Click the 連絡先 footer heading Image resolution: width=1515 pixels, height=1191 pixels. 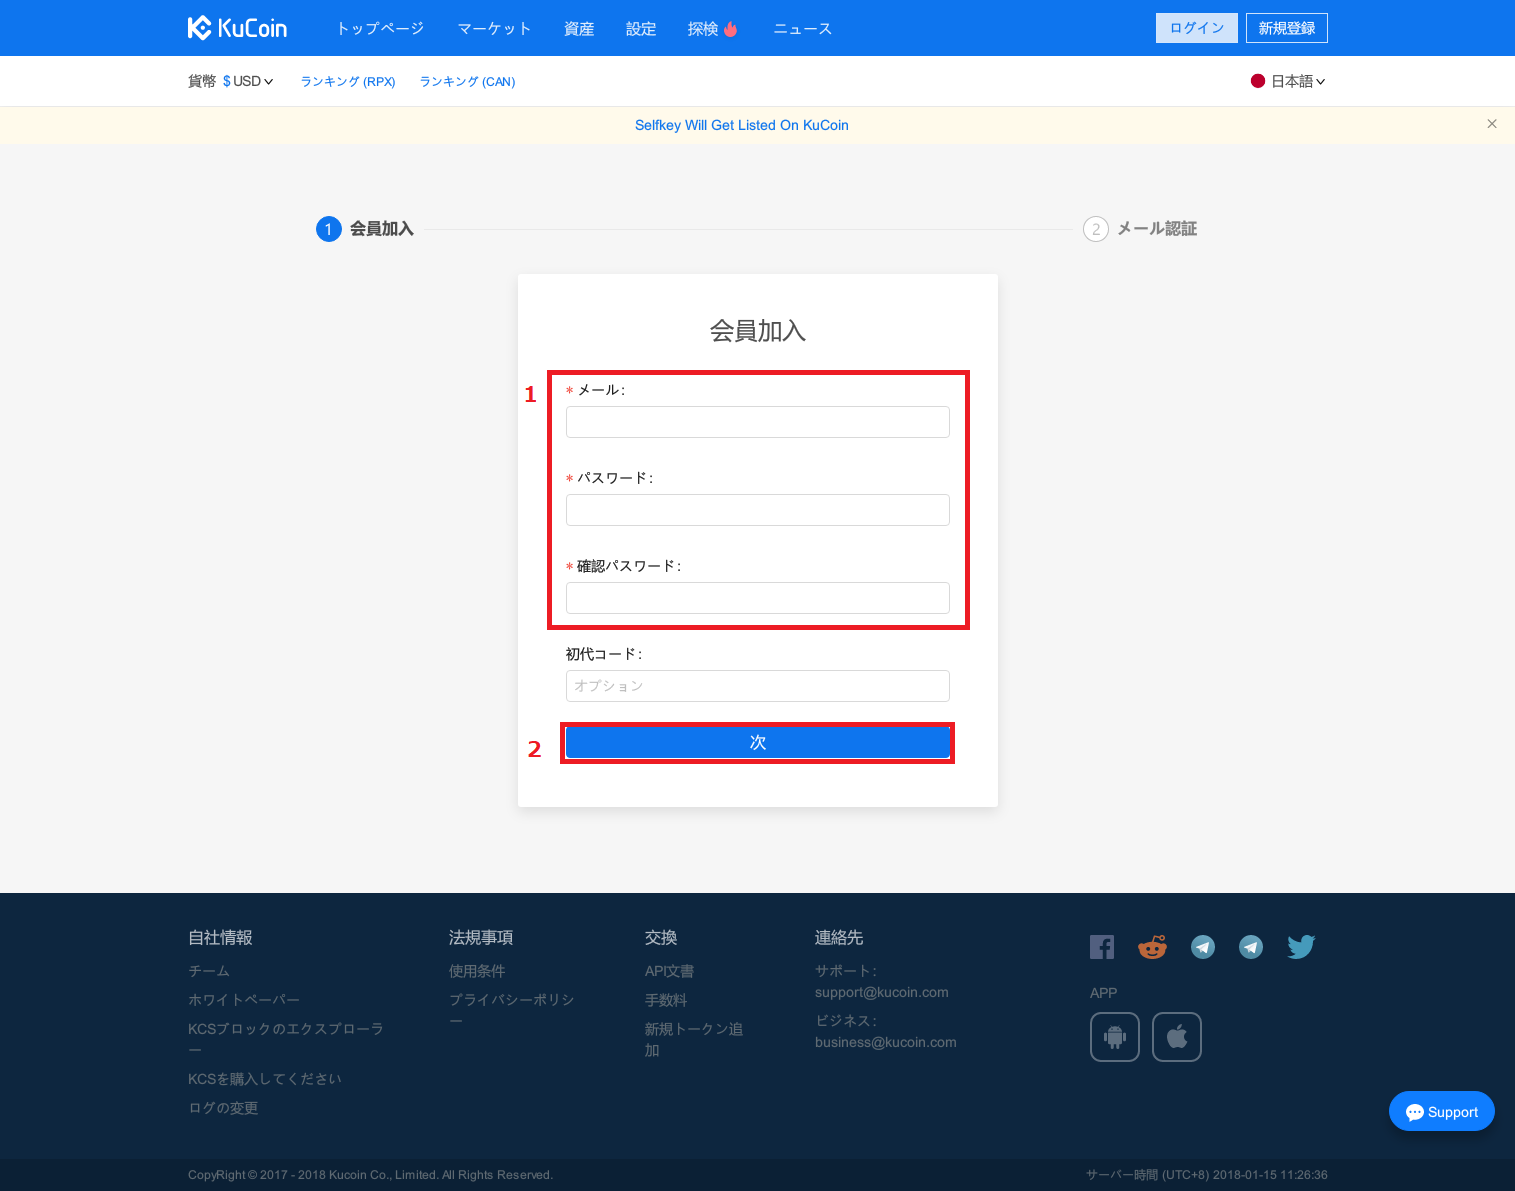(839, 937)
